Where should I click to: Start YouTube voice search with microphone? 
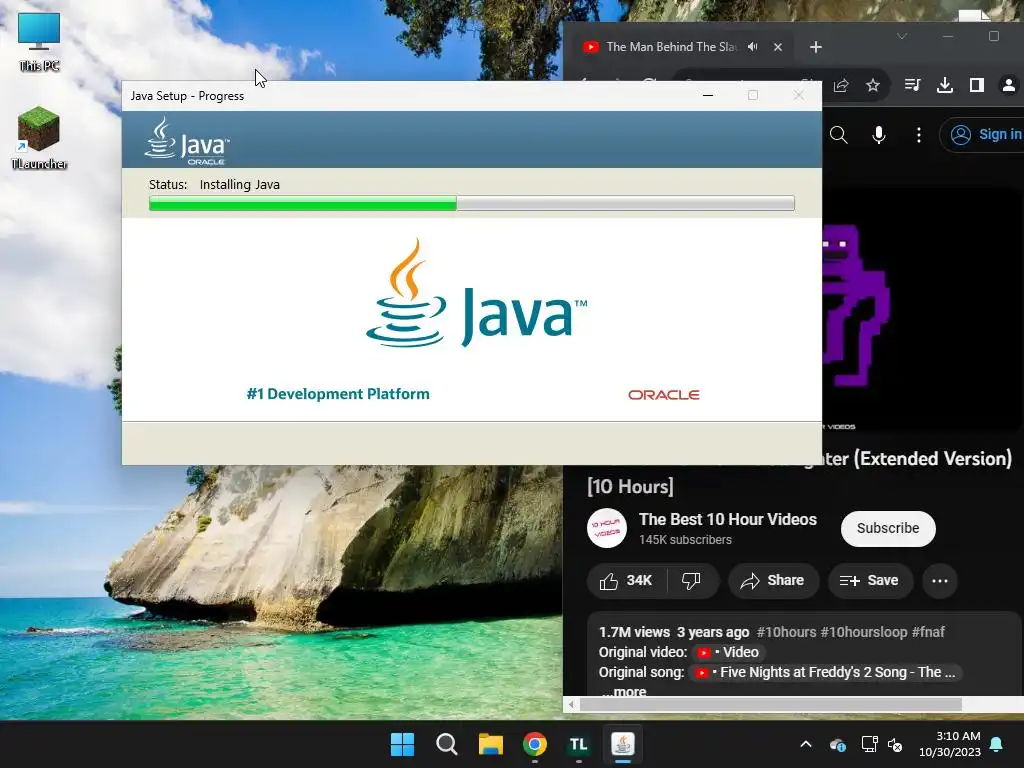(x=879, y=135)
